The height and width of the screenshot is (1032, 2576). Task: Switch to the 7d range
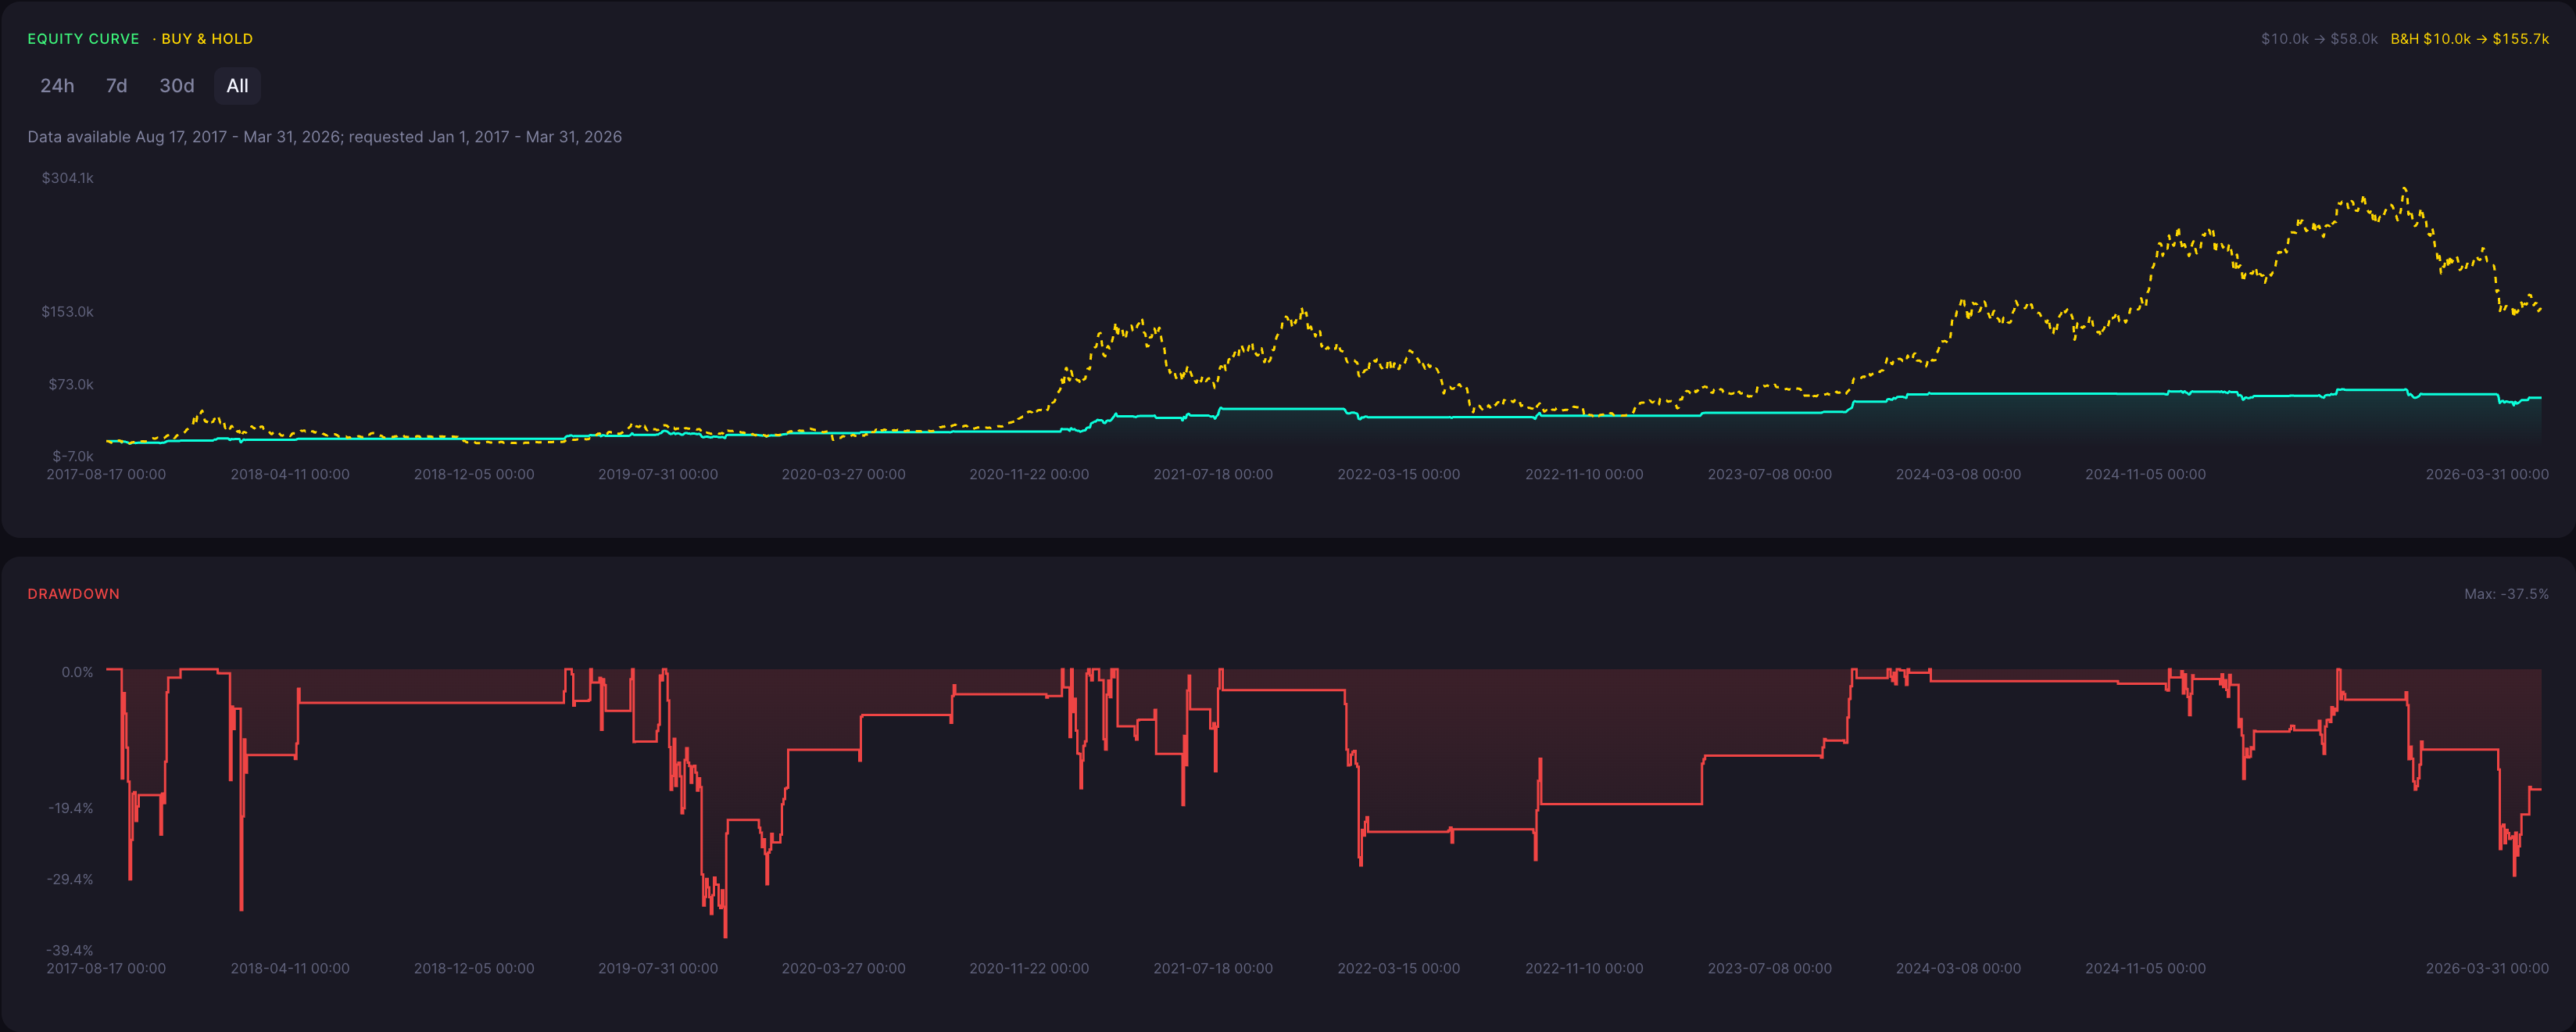point(117,86)
